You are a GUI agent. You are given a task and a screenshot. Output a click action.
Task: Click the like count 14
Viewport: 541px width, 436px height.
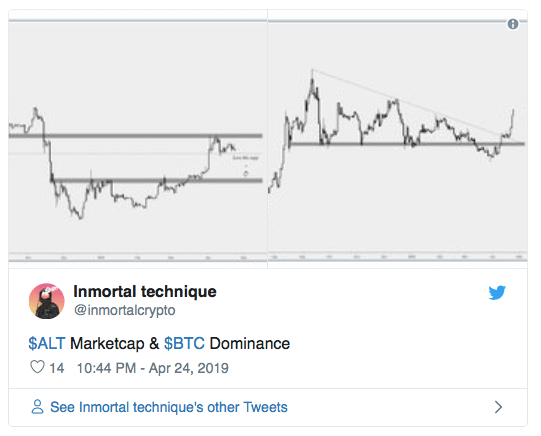tap(57, 368)
